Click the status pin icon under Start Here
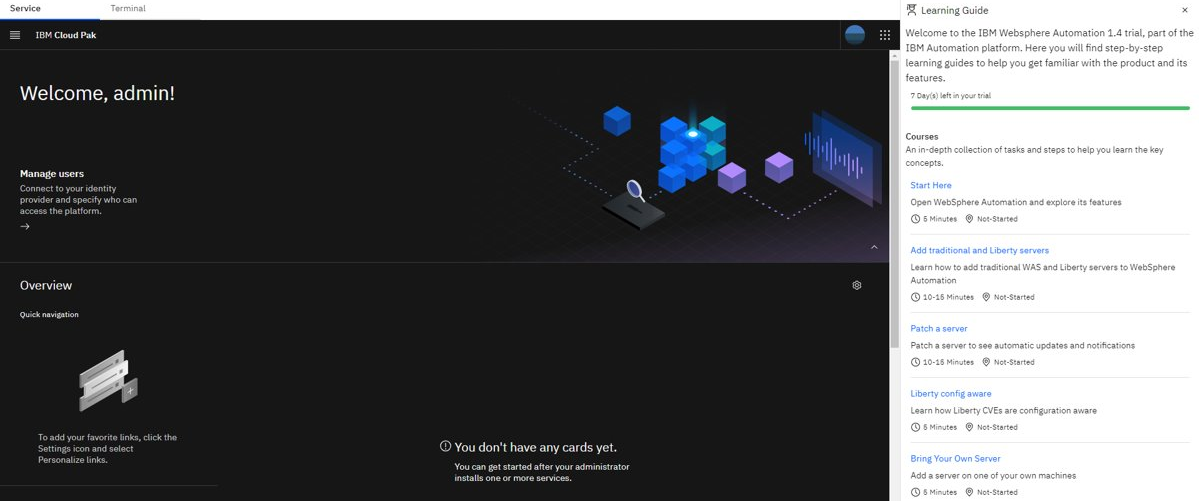 tap(969, 219)
